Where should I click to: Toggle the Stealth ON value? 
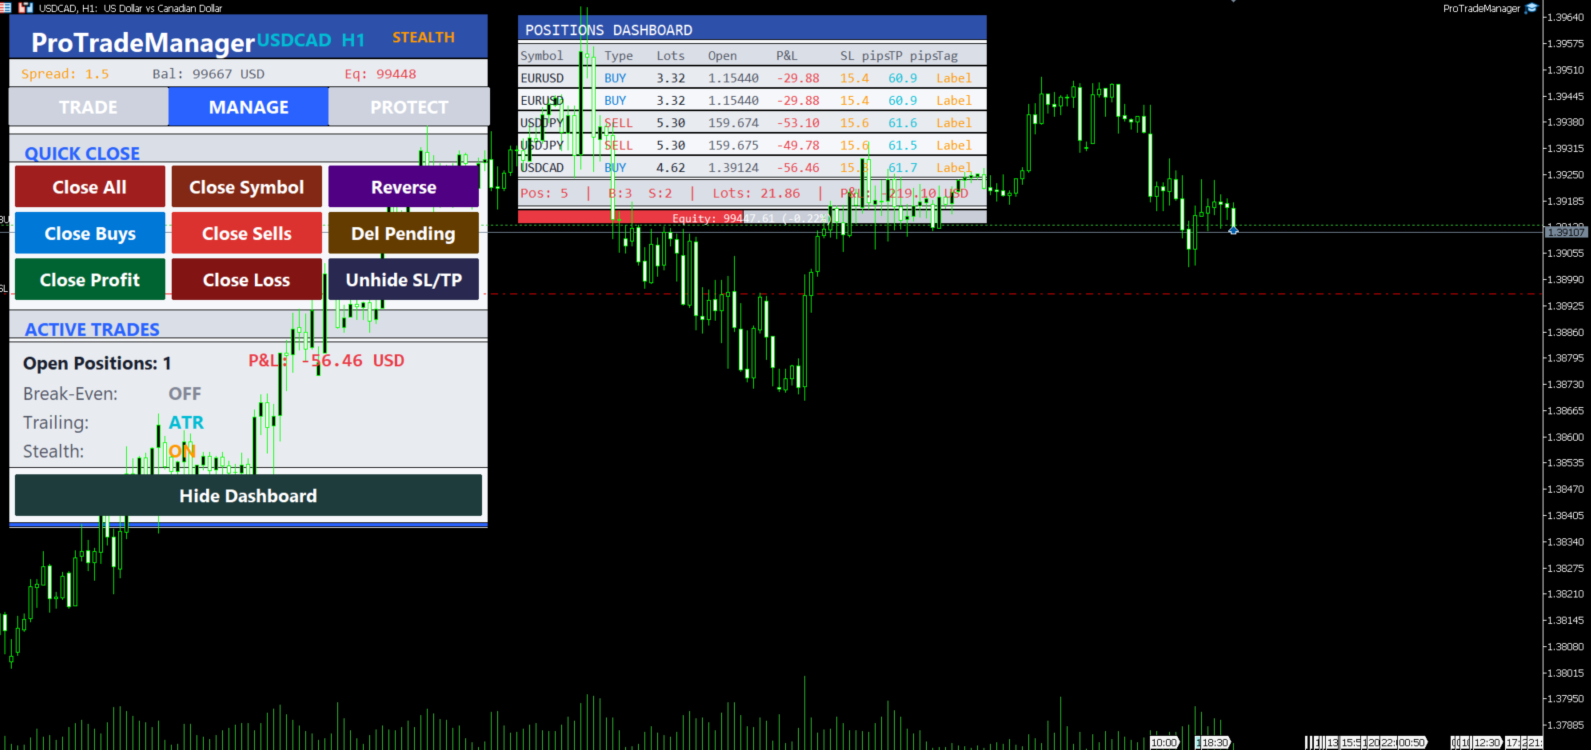point(182,451)
